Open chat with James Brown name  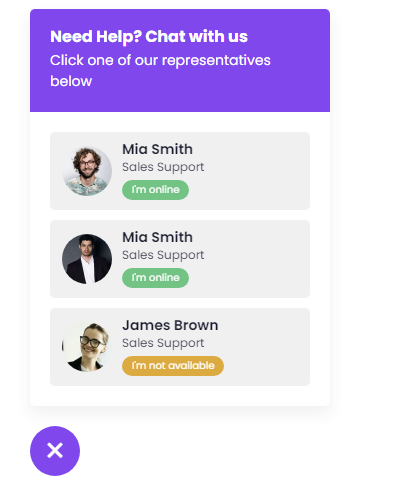click(x=170, y=325)
